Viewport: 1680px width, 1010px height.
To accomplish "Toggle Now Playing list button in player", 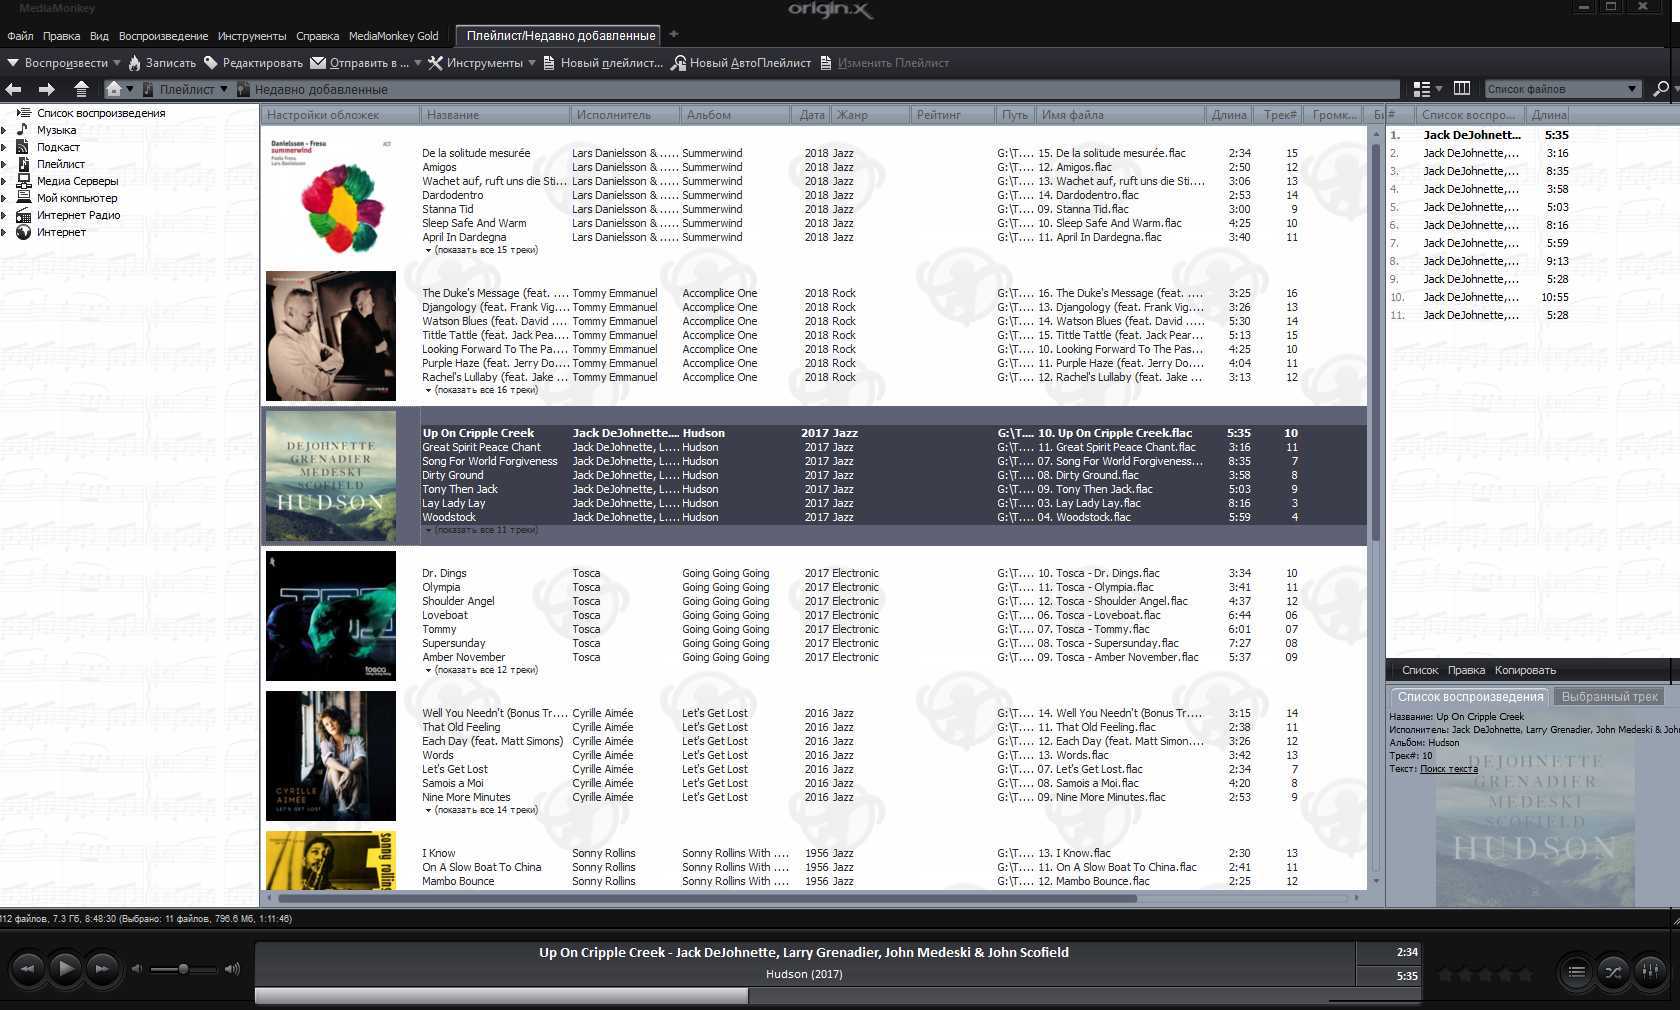I will pos(1575,971).
